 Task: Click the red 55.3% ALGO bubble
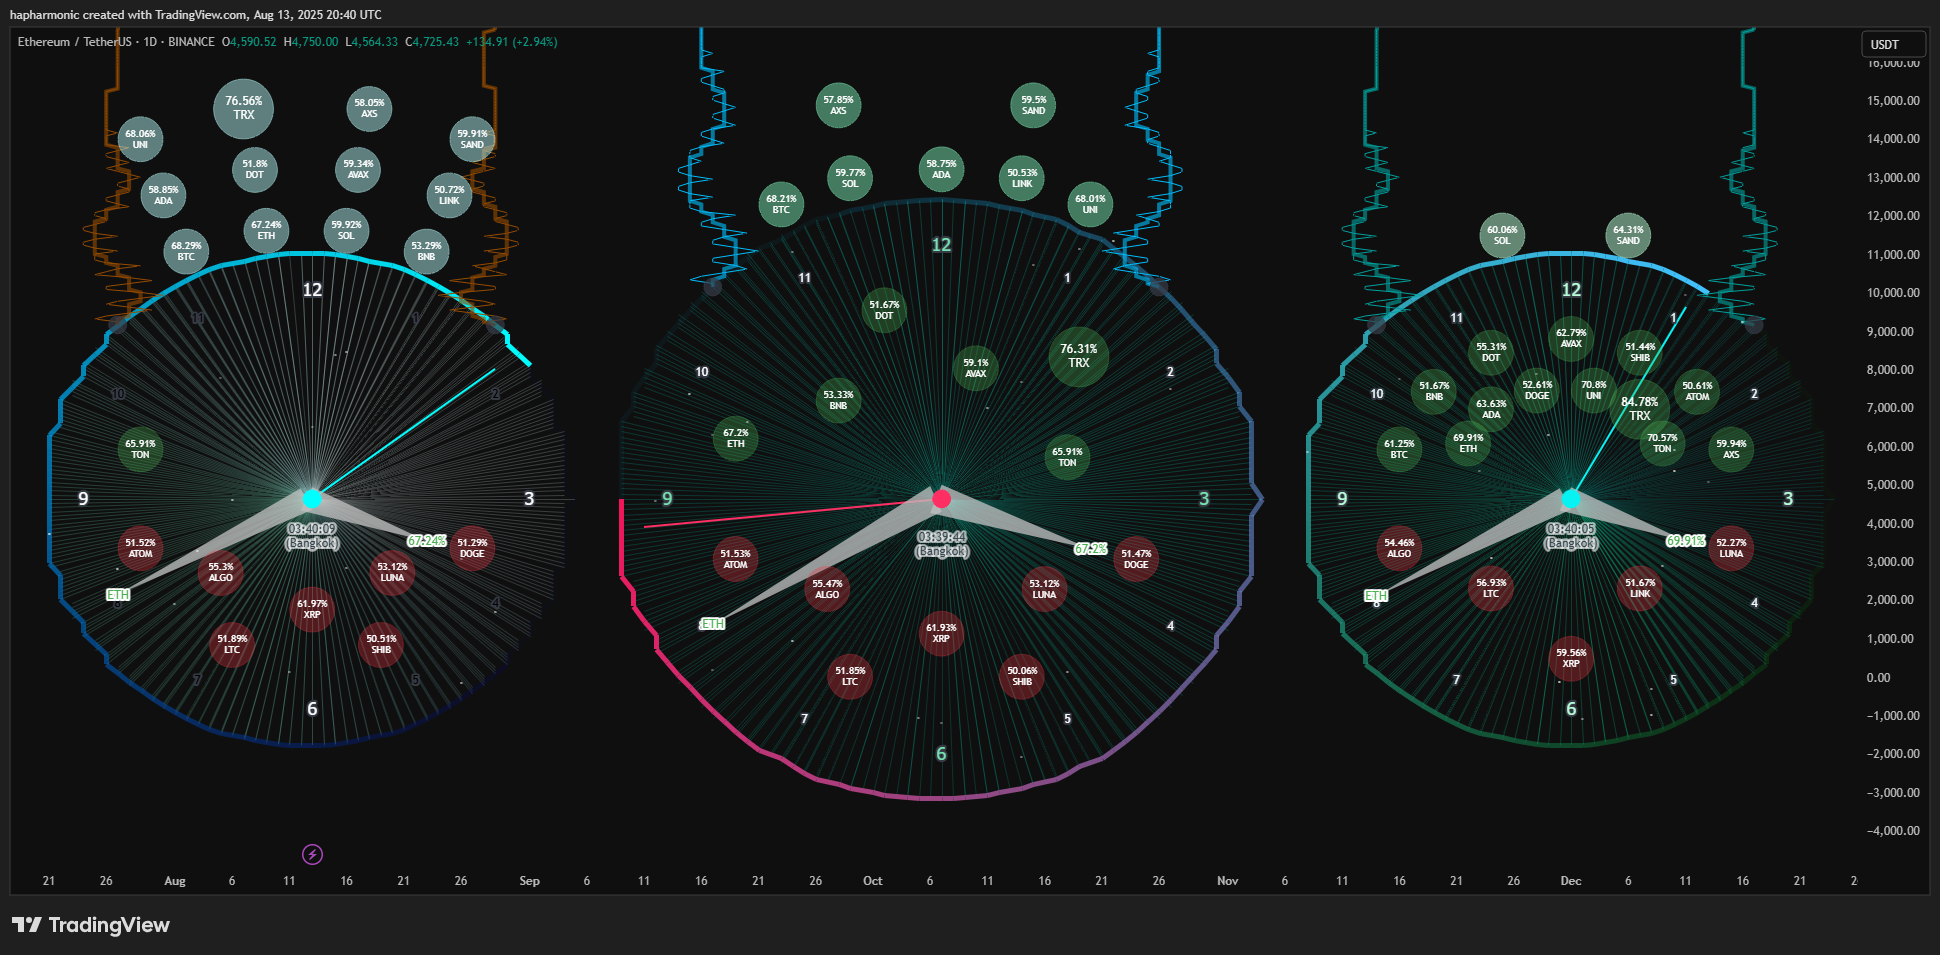220,572
